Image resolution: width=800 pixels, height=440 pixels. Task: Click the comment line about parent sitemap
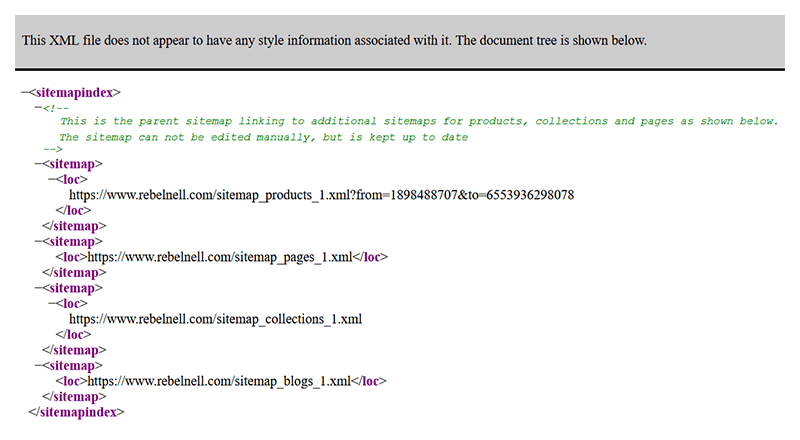pos(418,121)
